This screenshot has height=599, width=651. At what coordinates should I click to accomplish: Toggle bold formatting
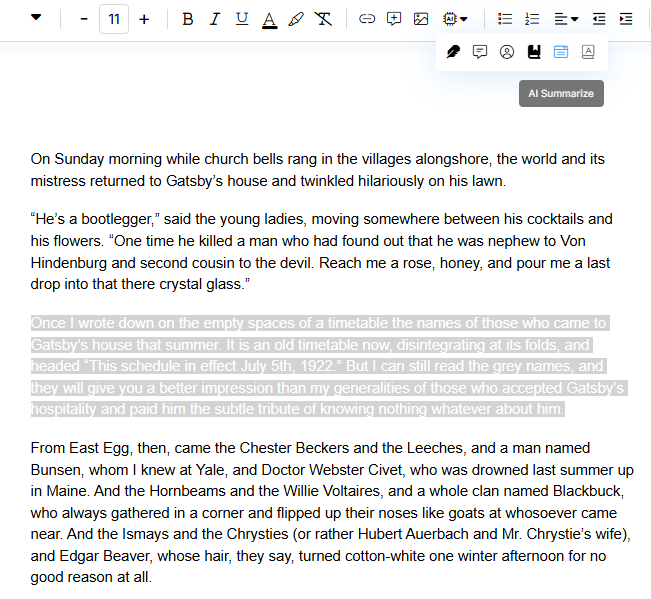(187, 19)
